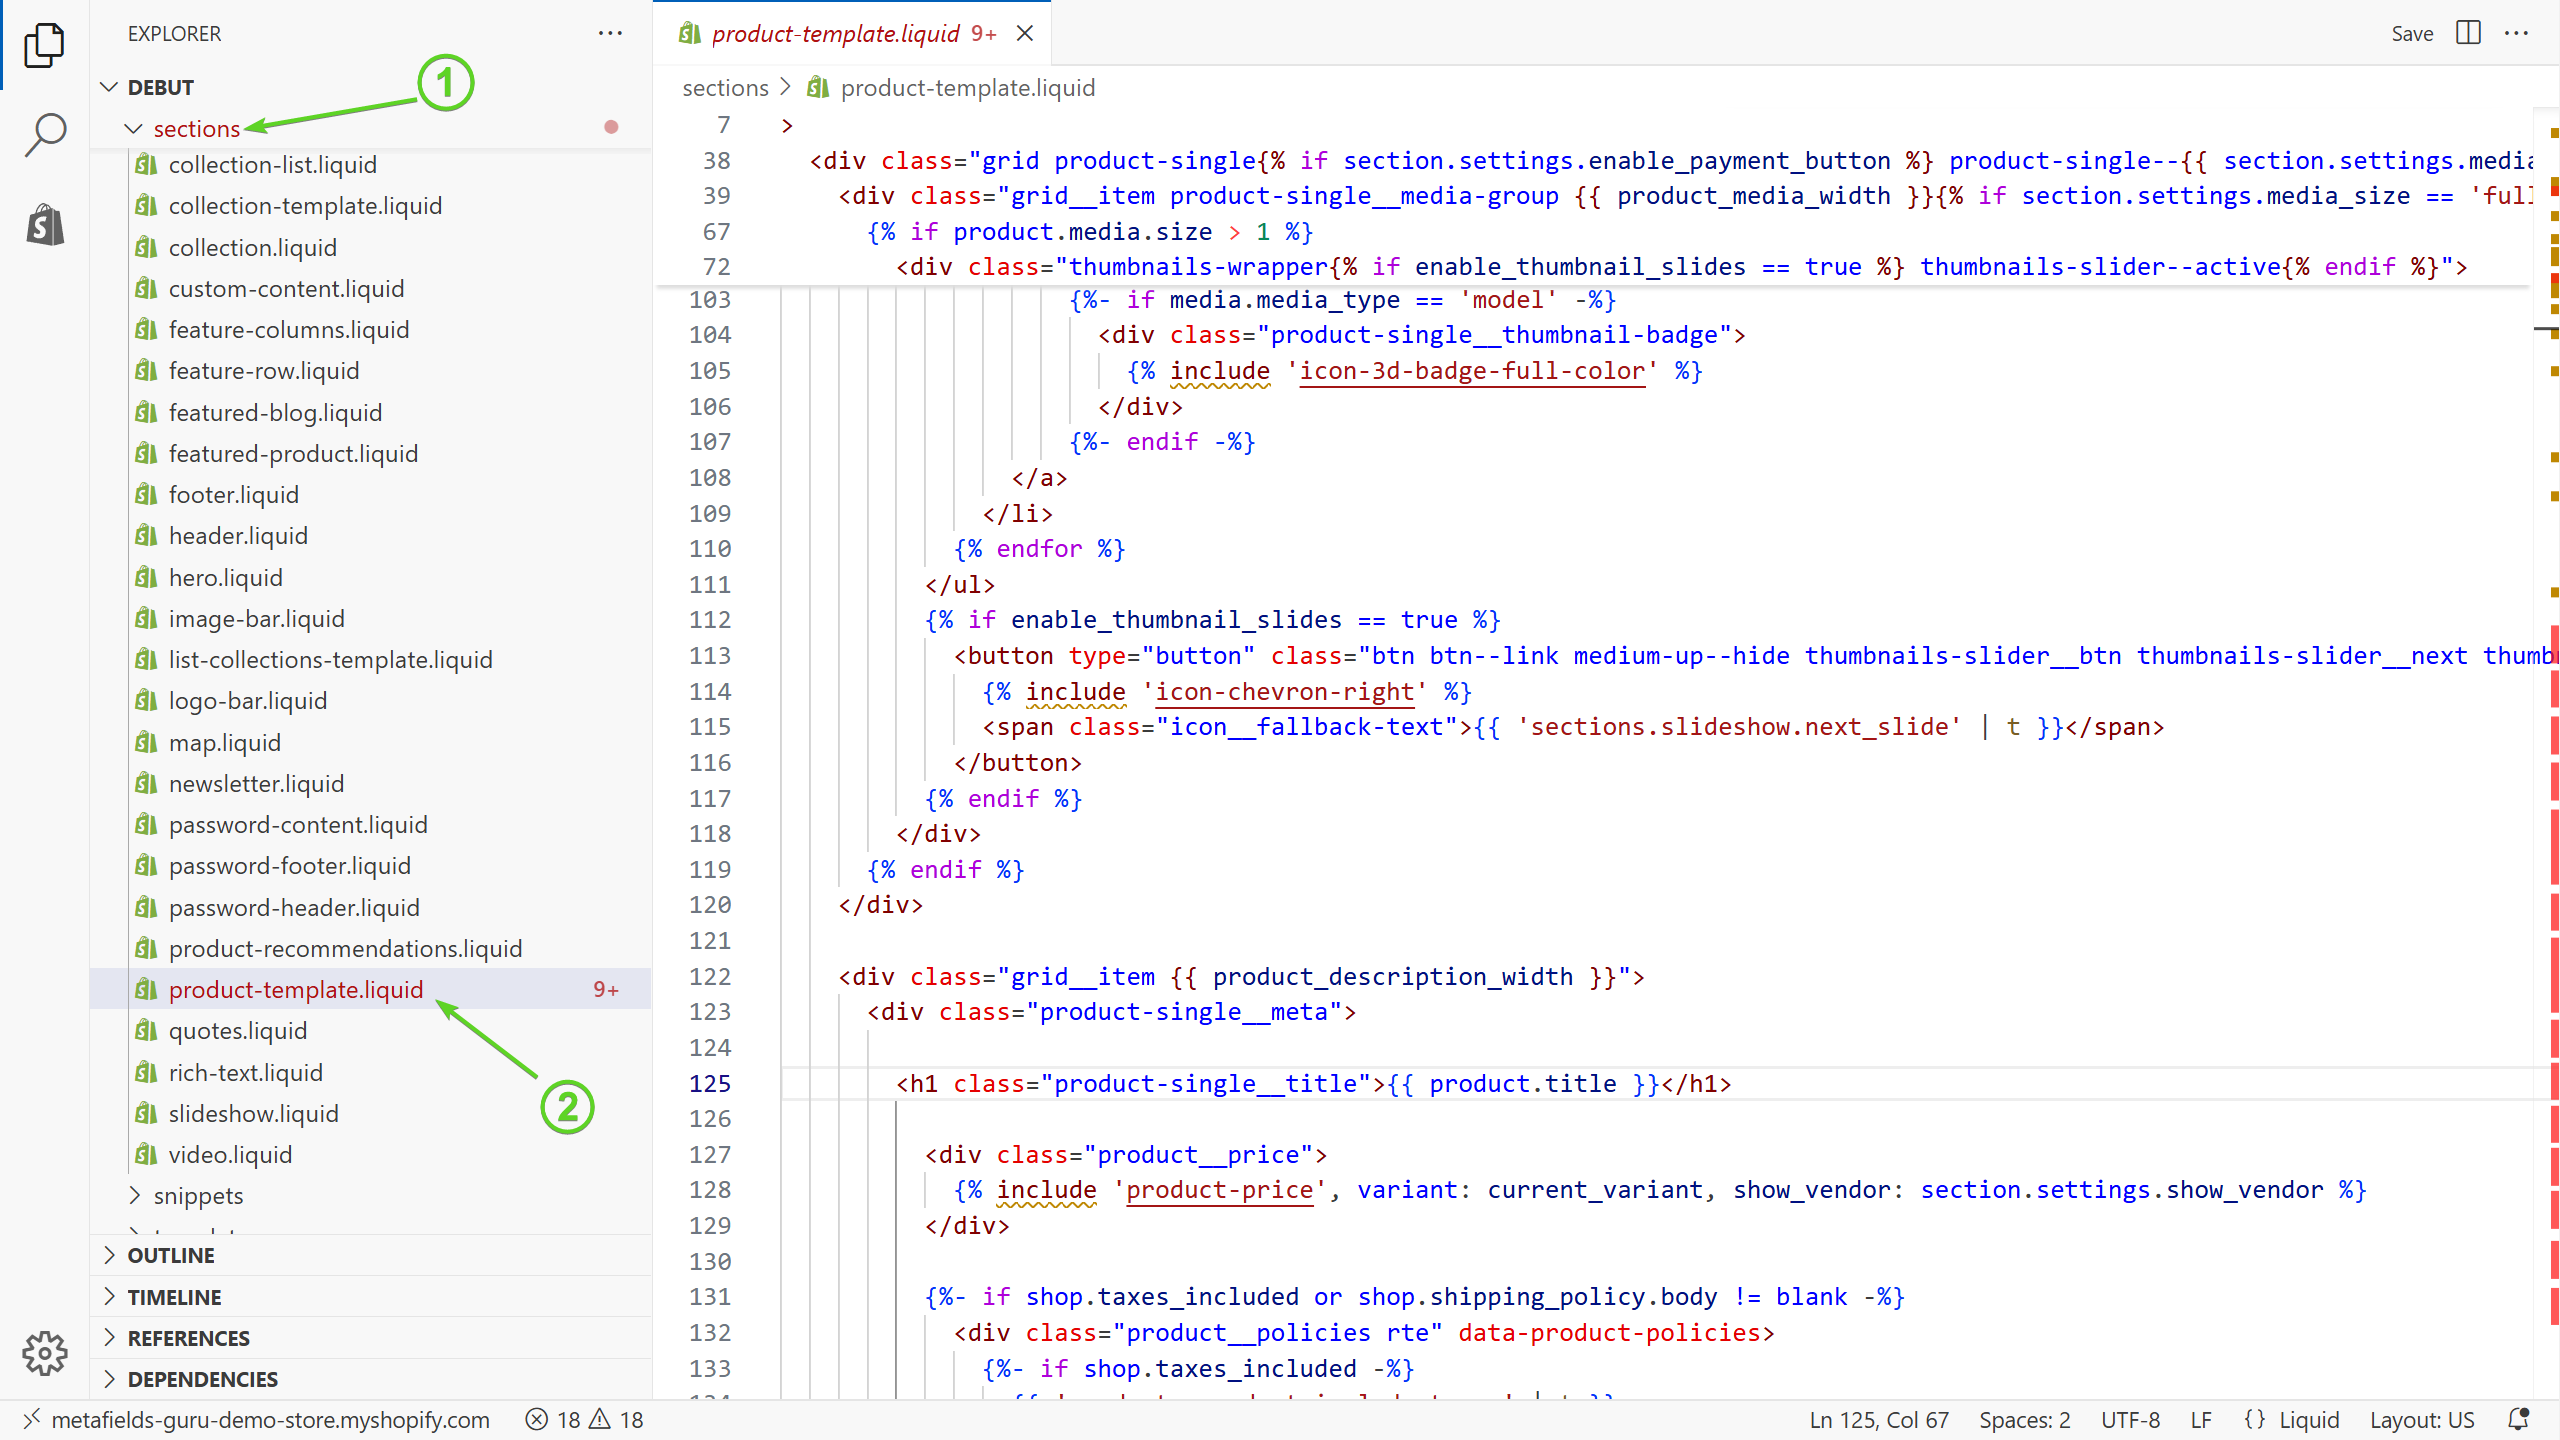
Task: Click the split editor layout icon
Action: pyautogui.click(x=2468, y=33)
